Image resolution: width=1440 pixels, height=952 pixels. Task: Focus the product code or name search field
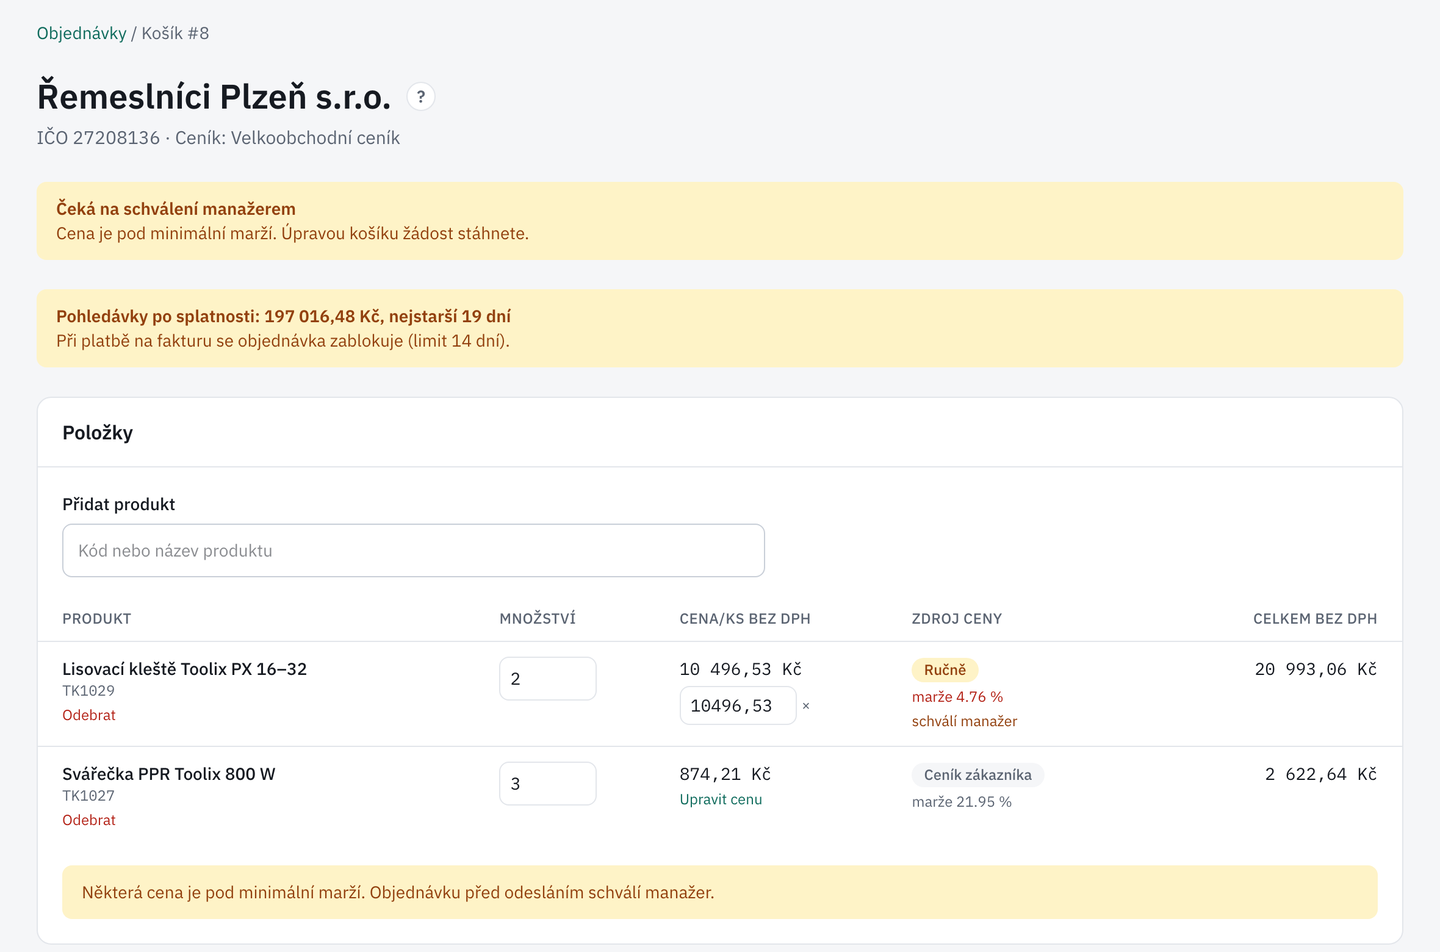pos(413,550)
